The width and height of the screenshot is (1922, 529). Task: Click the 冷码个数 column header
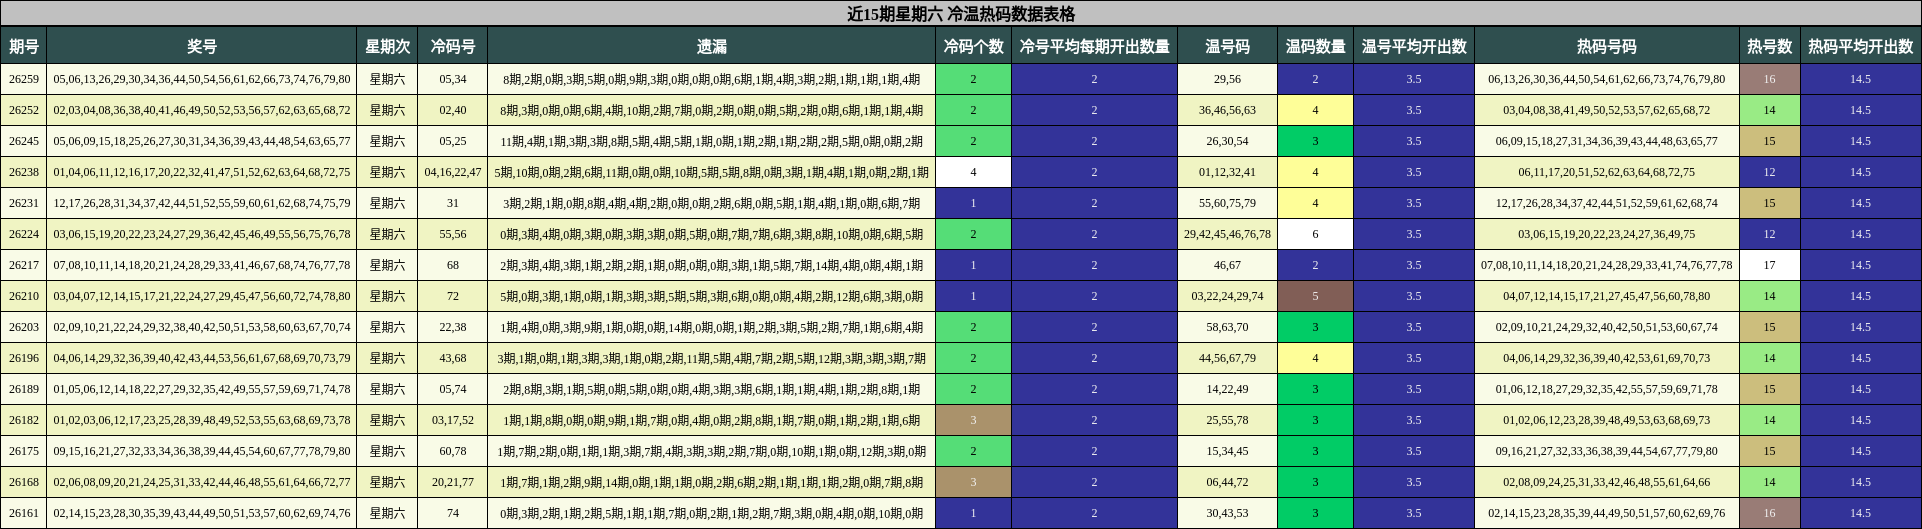pyautogui.click(x=973, y=46)
